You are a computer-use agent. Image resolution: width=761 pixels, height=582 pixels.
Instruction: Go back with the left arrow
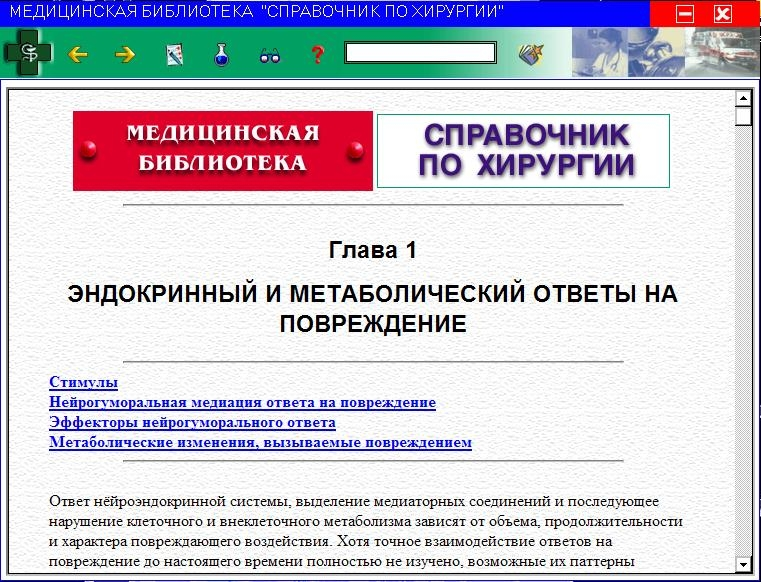pos(78,55)
